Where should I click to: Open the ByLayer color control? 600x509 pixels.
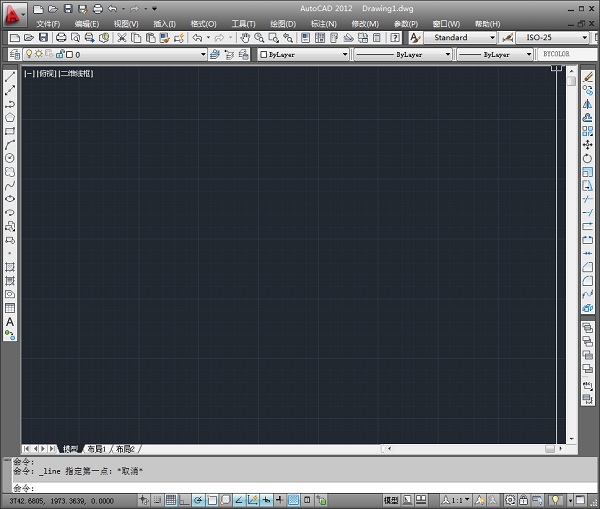[x=303, y=55]
